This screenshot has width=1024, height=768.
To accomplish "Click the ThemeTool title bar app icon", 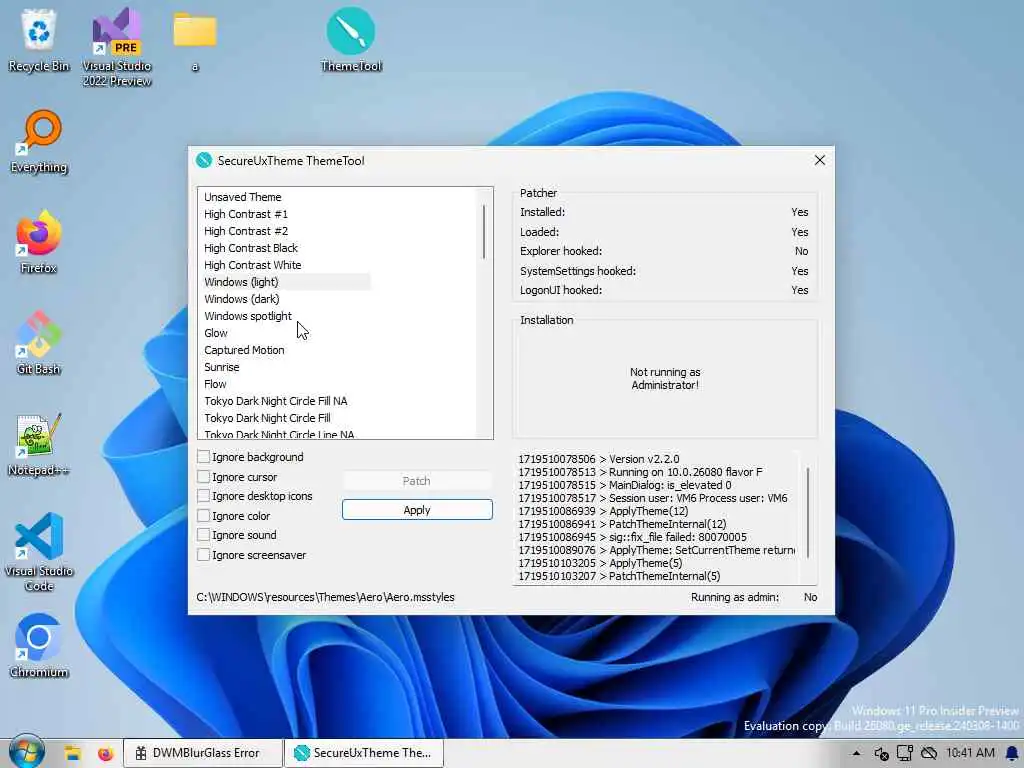I will click(x=204, y=160).
